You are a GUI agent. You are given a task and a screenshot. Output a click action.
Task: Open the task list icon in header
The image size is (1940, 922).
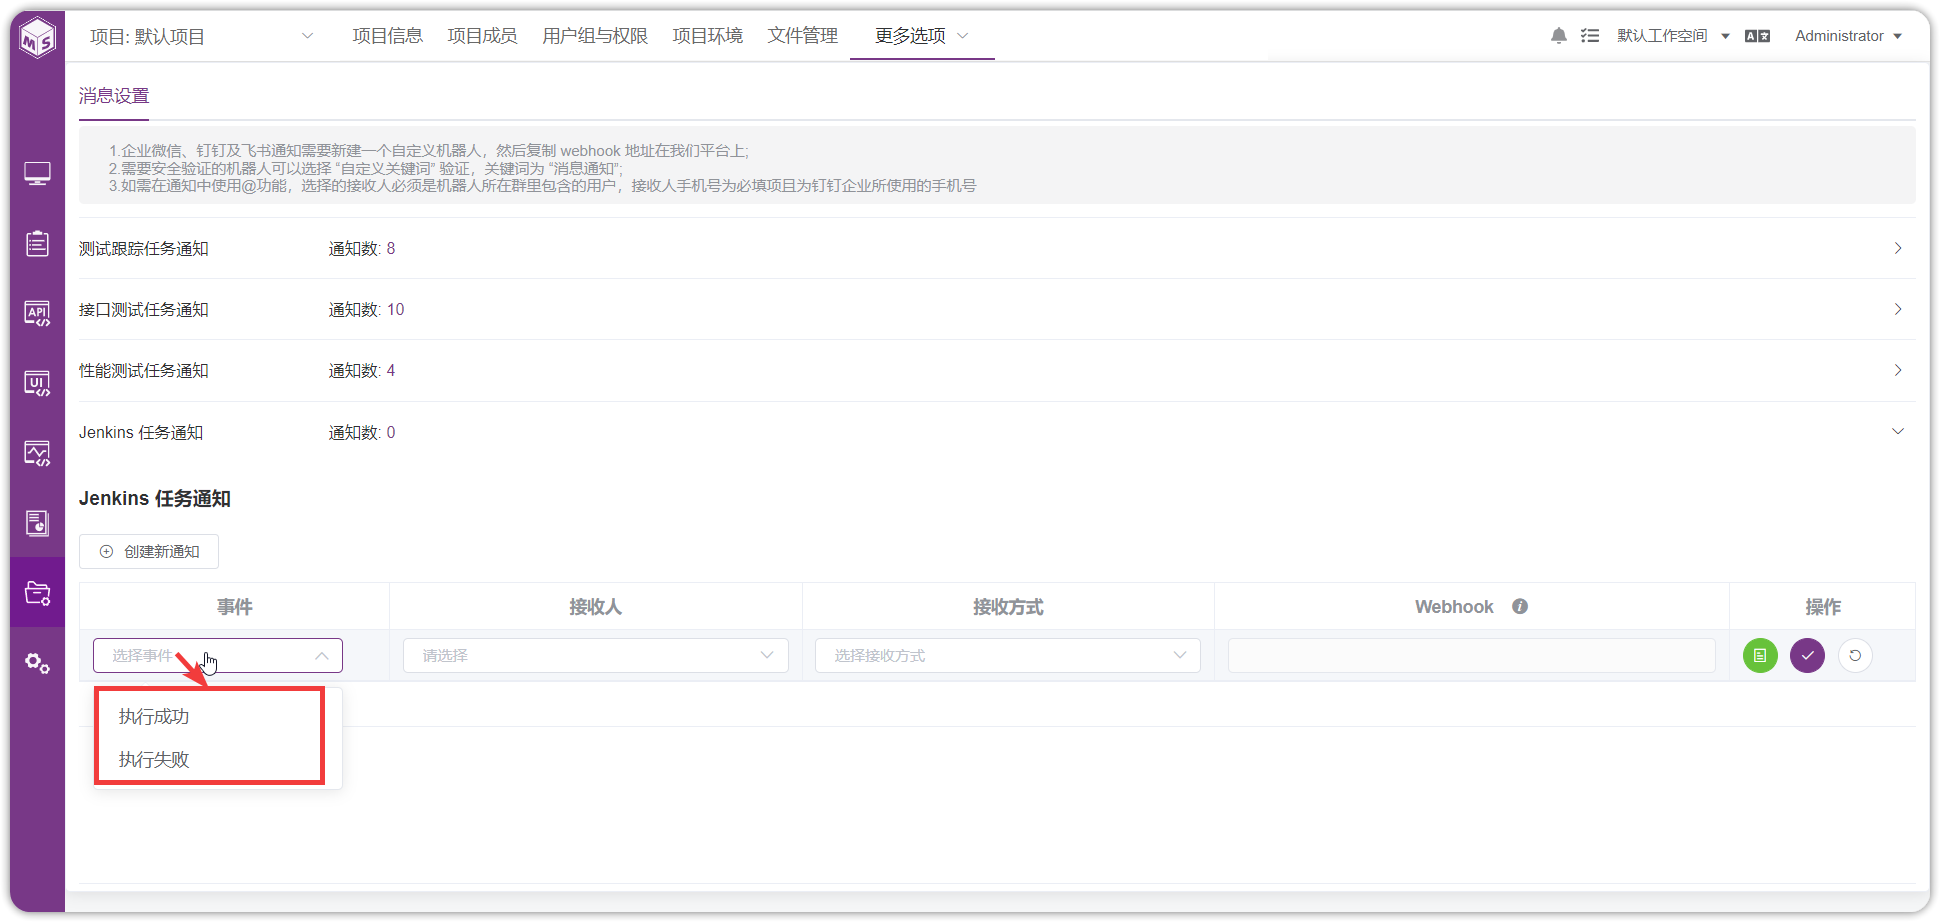pyautogui.click(x=1589, y=36)
